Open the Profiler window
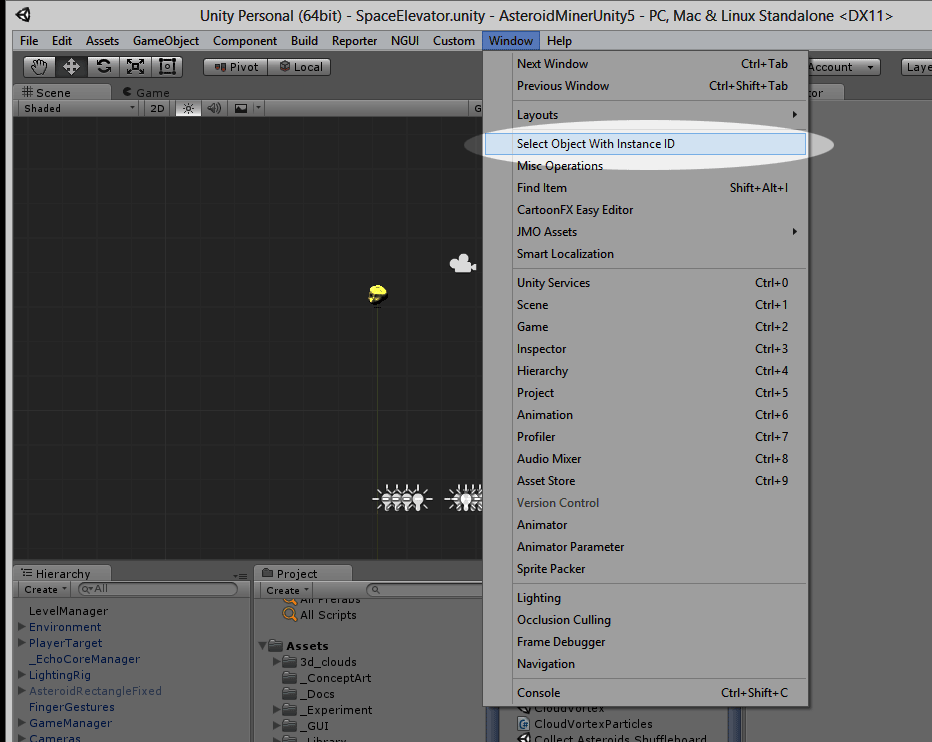932x742 pixels. [646, 437]
